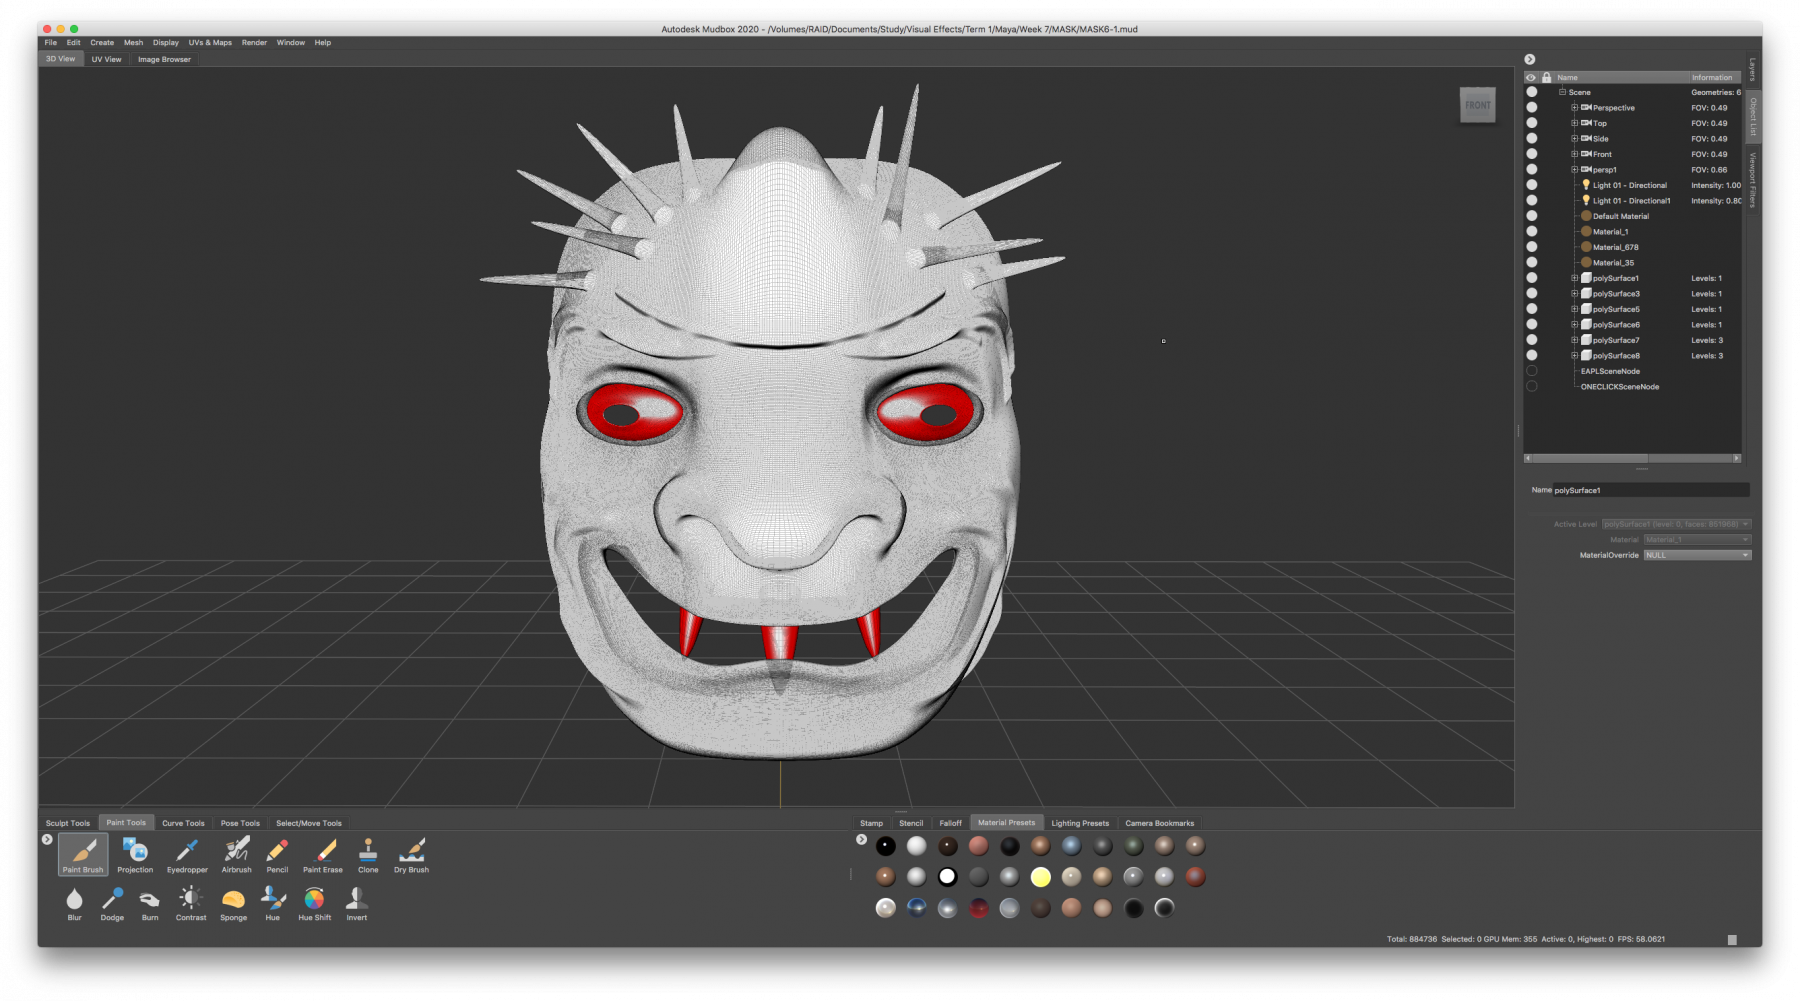Collapse the right panel using arrow button
Image resolution: width=1800 pixels, height=1001 pixels.
1529,60
